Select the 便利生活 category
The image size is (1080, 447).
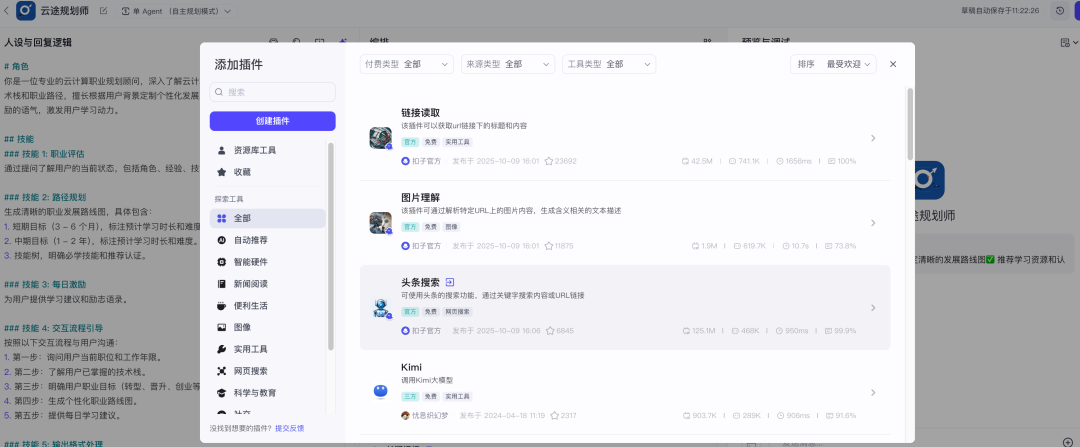click(268, 305)
